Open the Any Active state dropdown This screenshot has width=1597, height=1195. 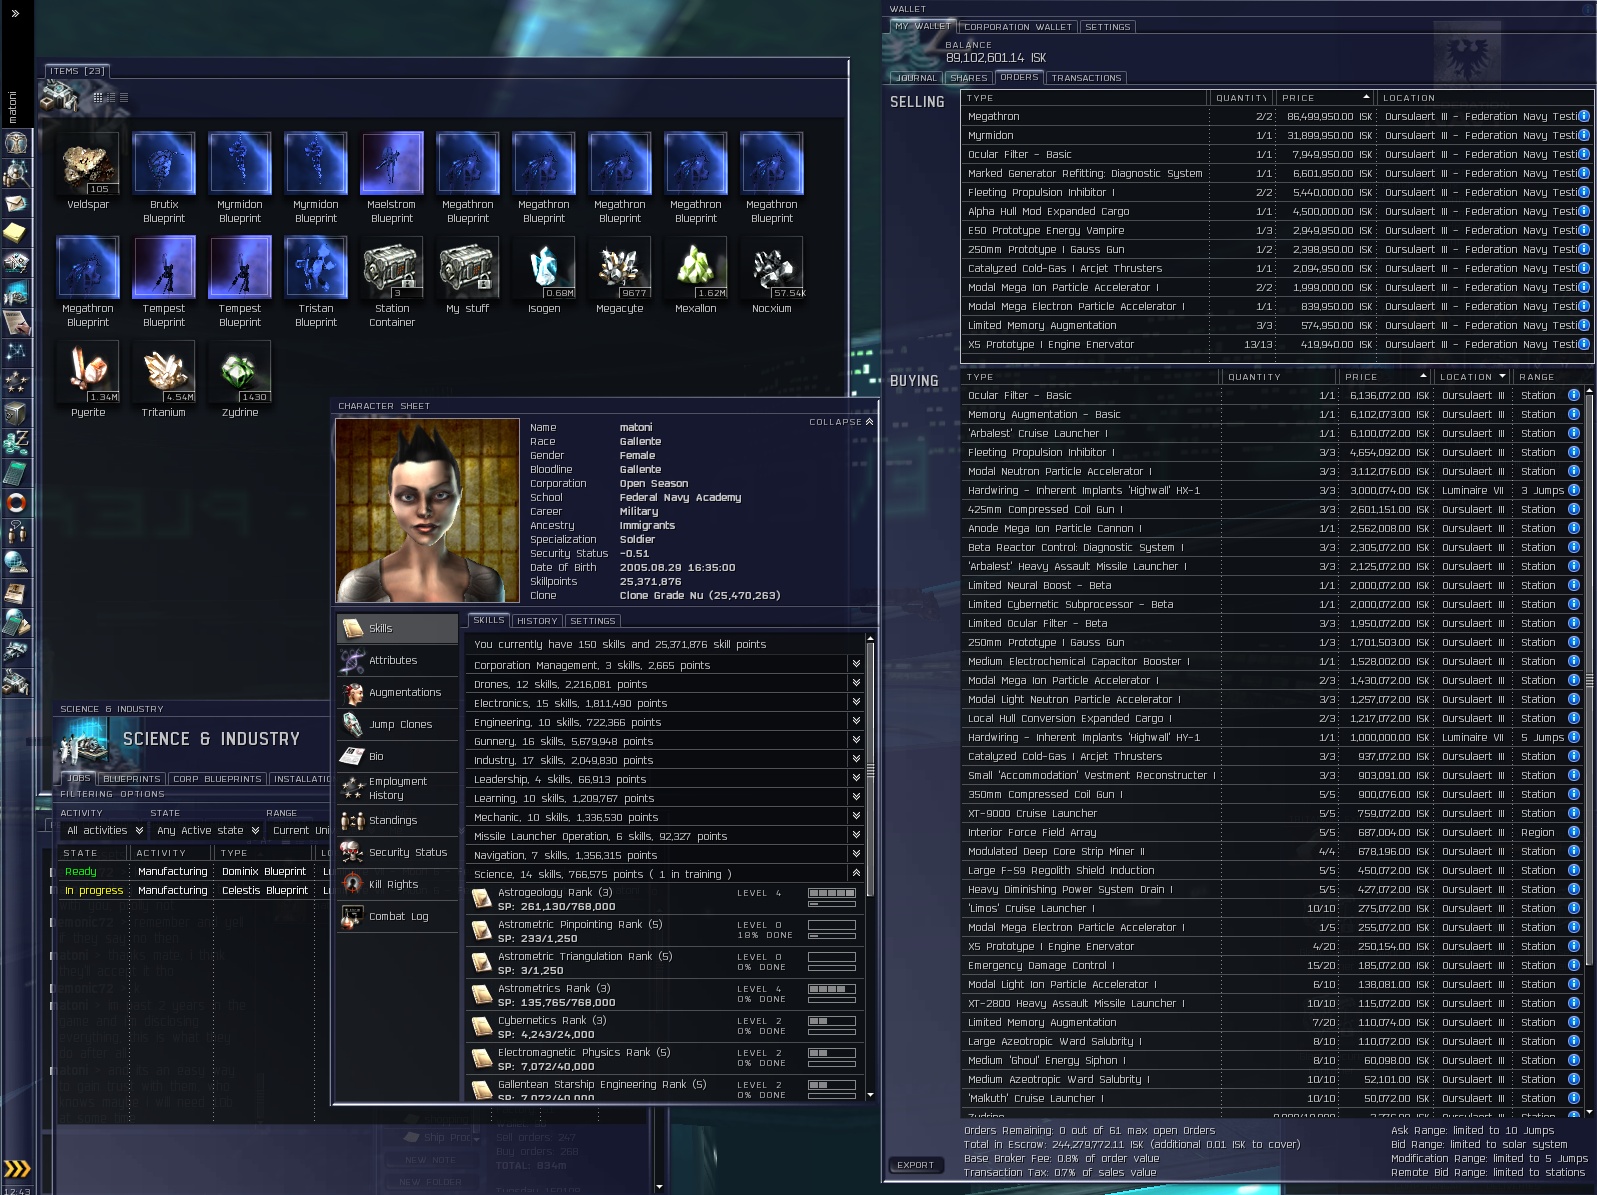pyautogui.click(x=208, y=830)
